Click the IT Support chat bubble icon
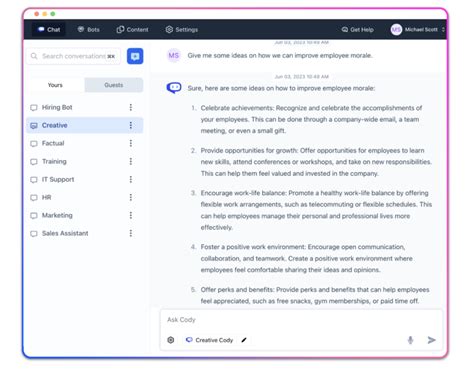This screenshot has height=381, width=474. pyautogui.click(x=34, y=180)
